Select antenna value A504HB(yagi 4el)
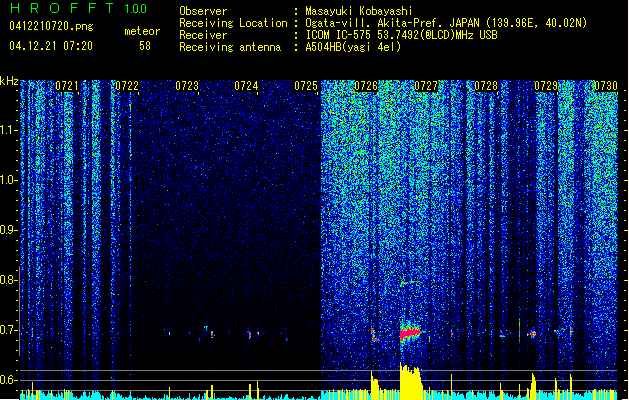 [353, 47]
